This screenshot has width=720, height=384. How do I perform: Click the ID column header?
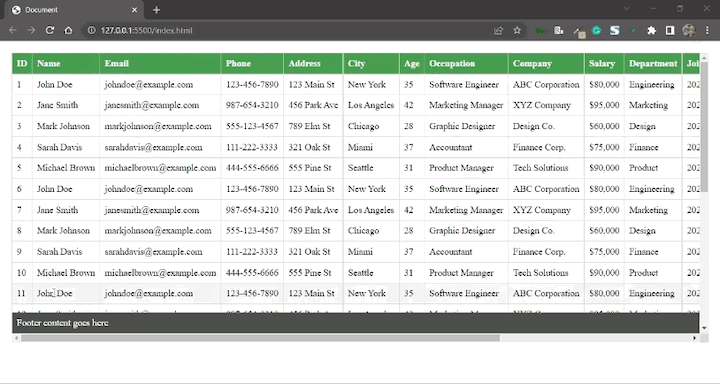(x=22, y=63)
